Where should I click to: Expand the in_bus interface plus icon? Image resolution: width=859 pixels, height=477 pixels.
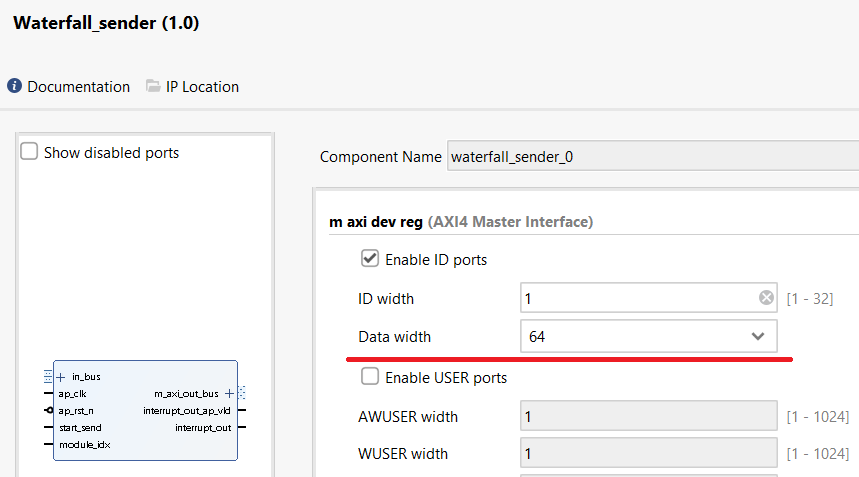[60, 377]
